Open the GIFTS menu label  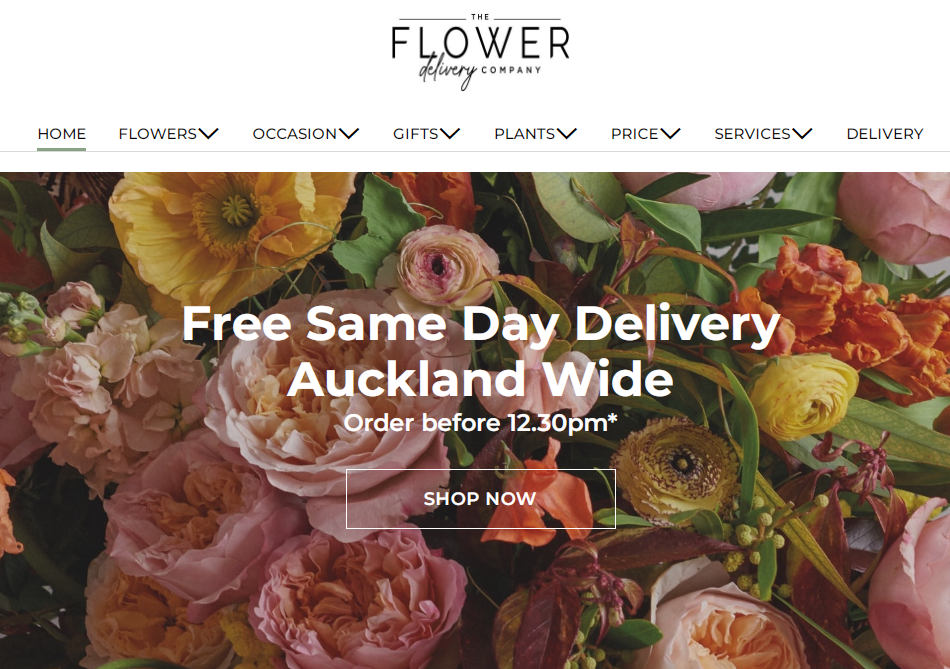pyautogui.click(x=416, y=133)
